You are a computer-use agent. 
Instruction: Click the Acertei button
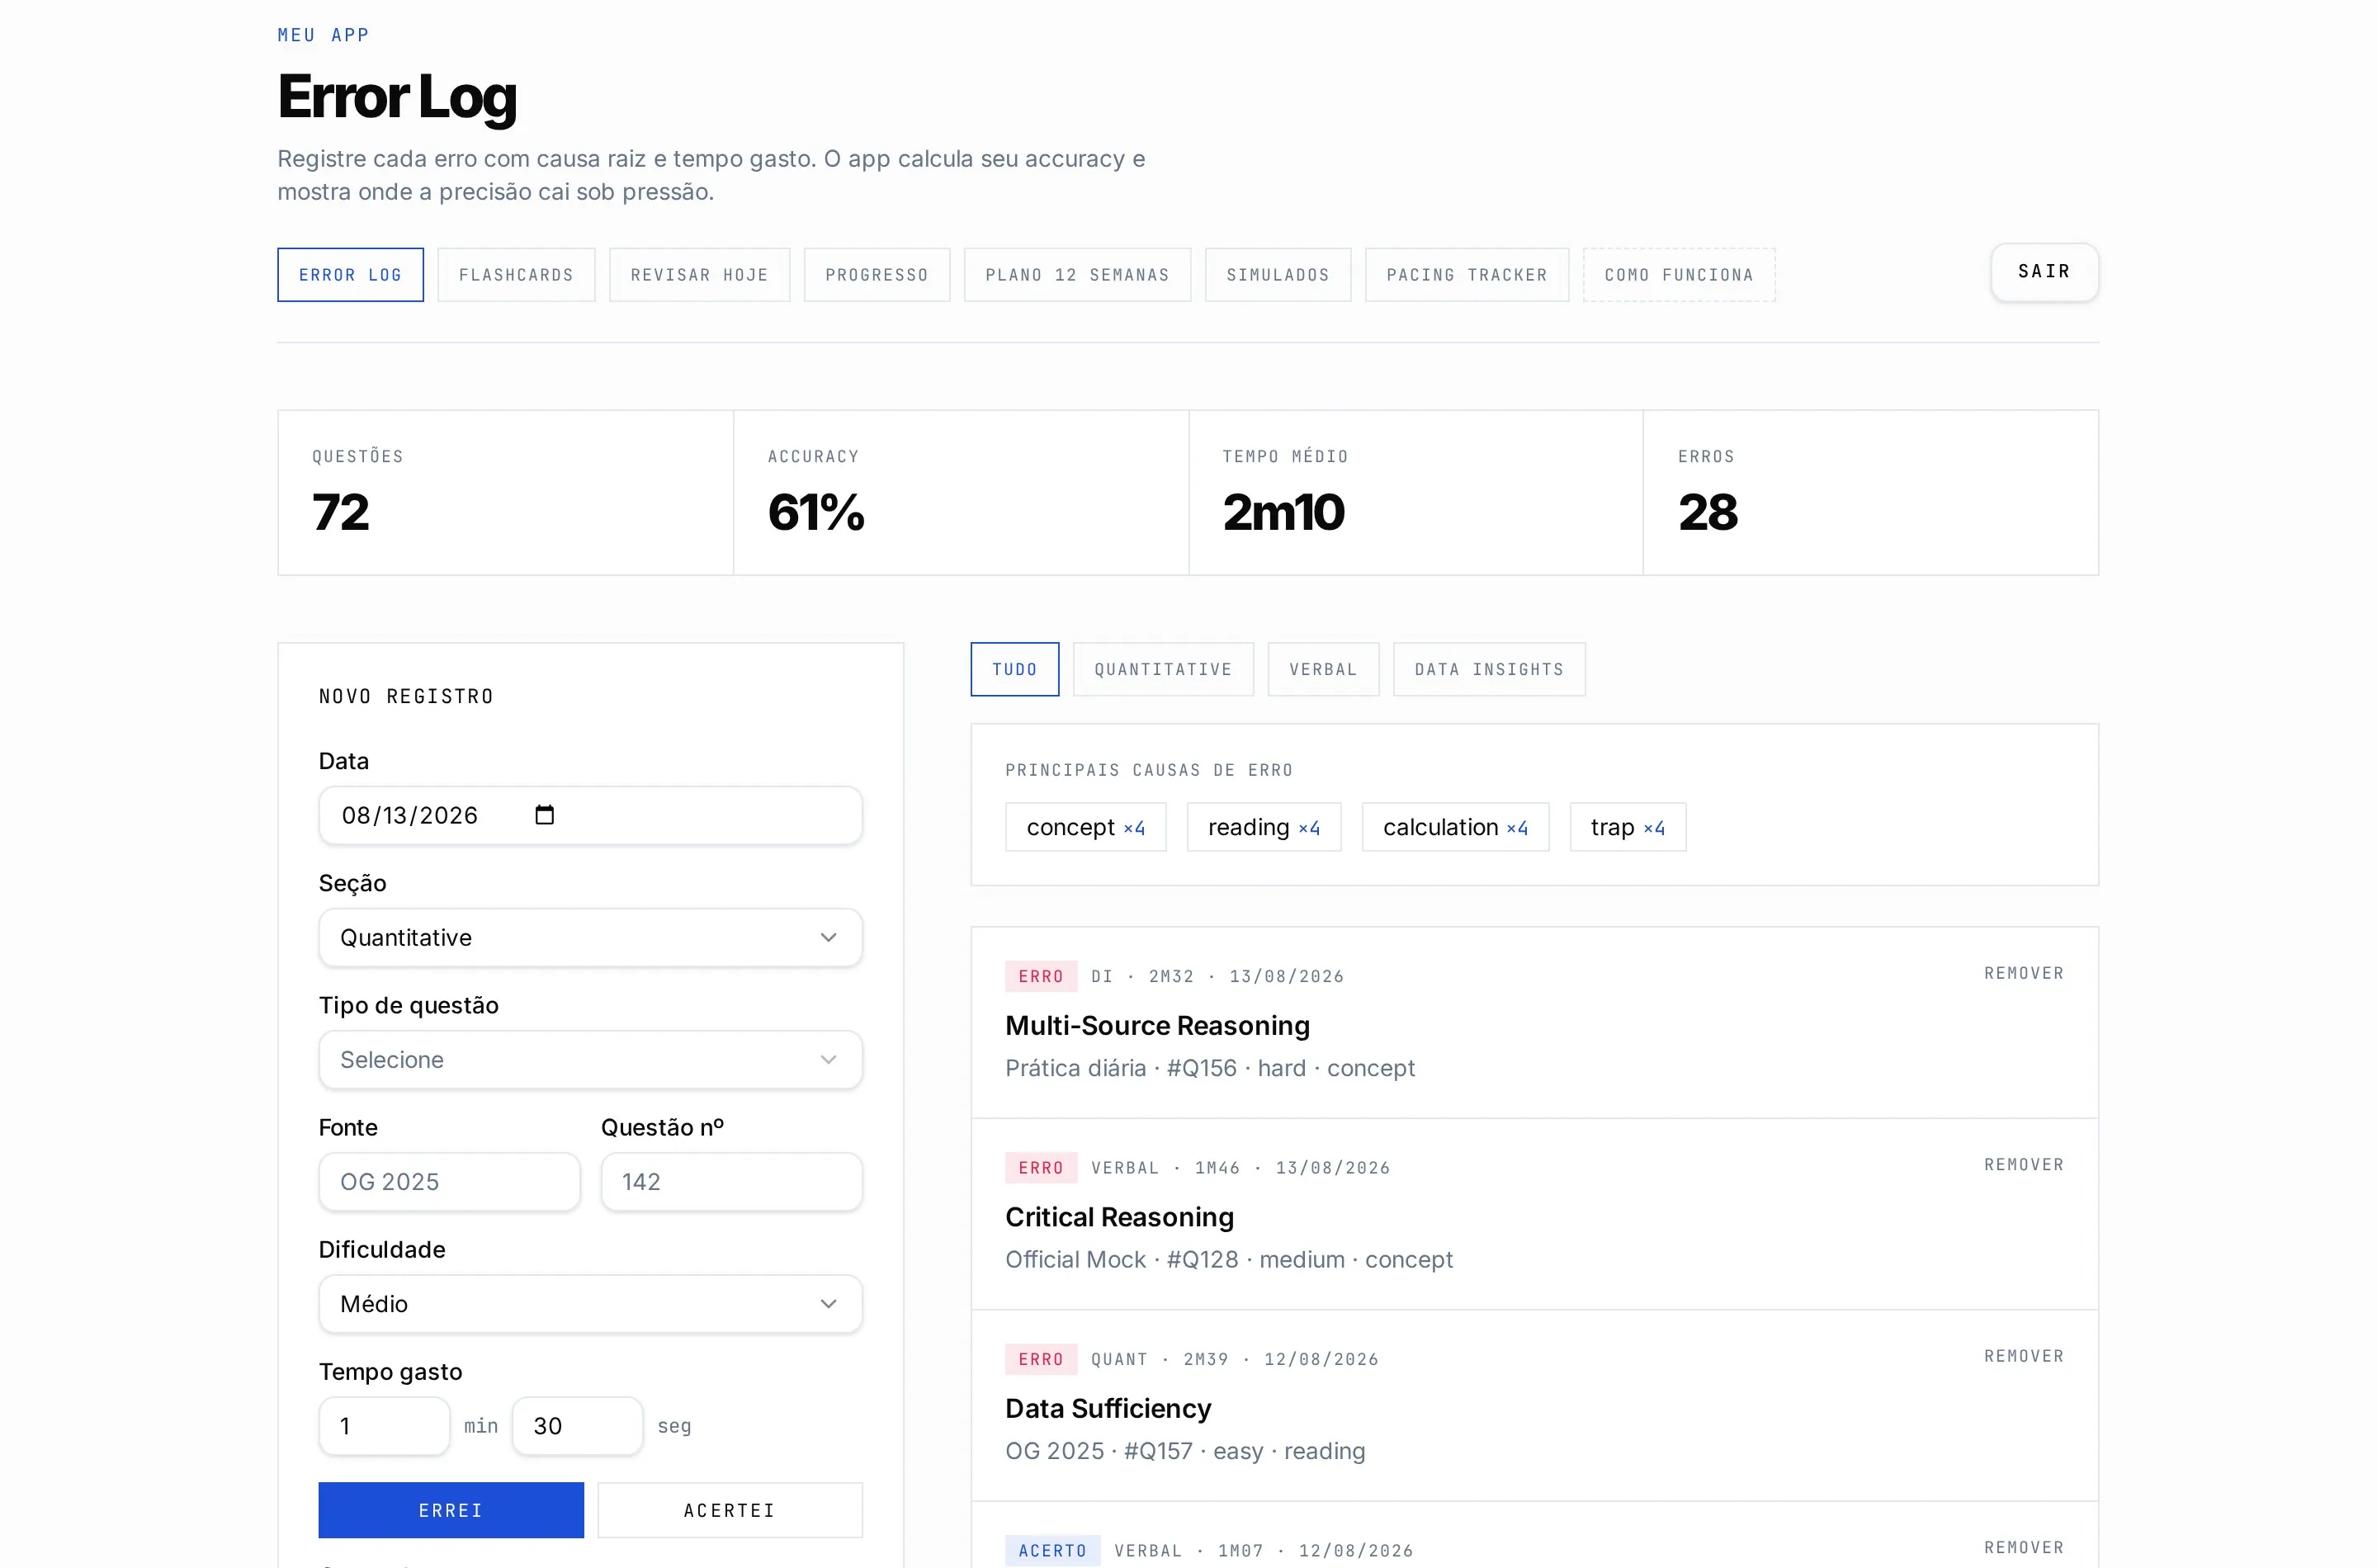pos(730,1510)
